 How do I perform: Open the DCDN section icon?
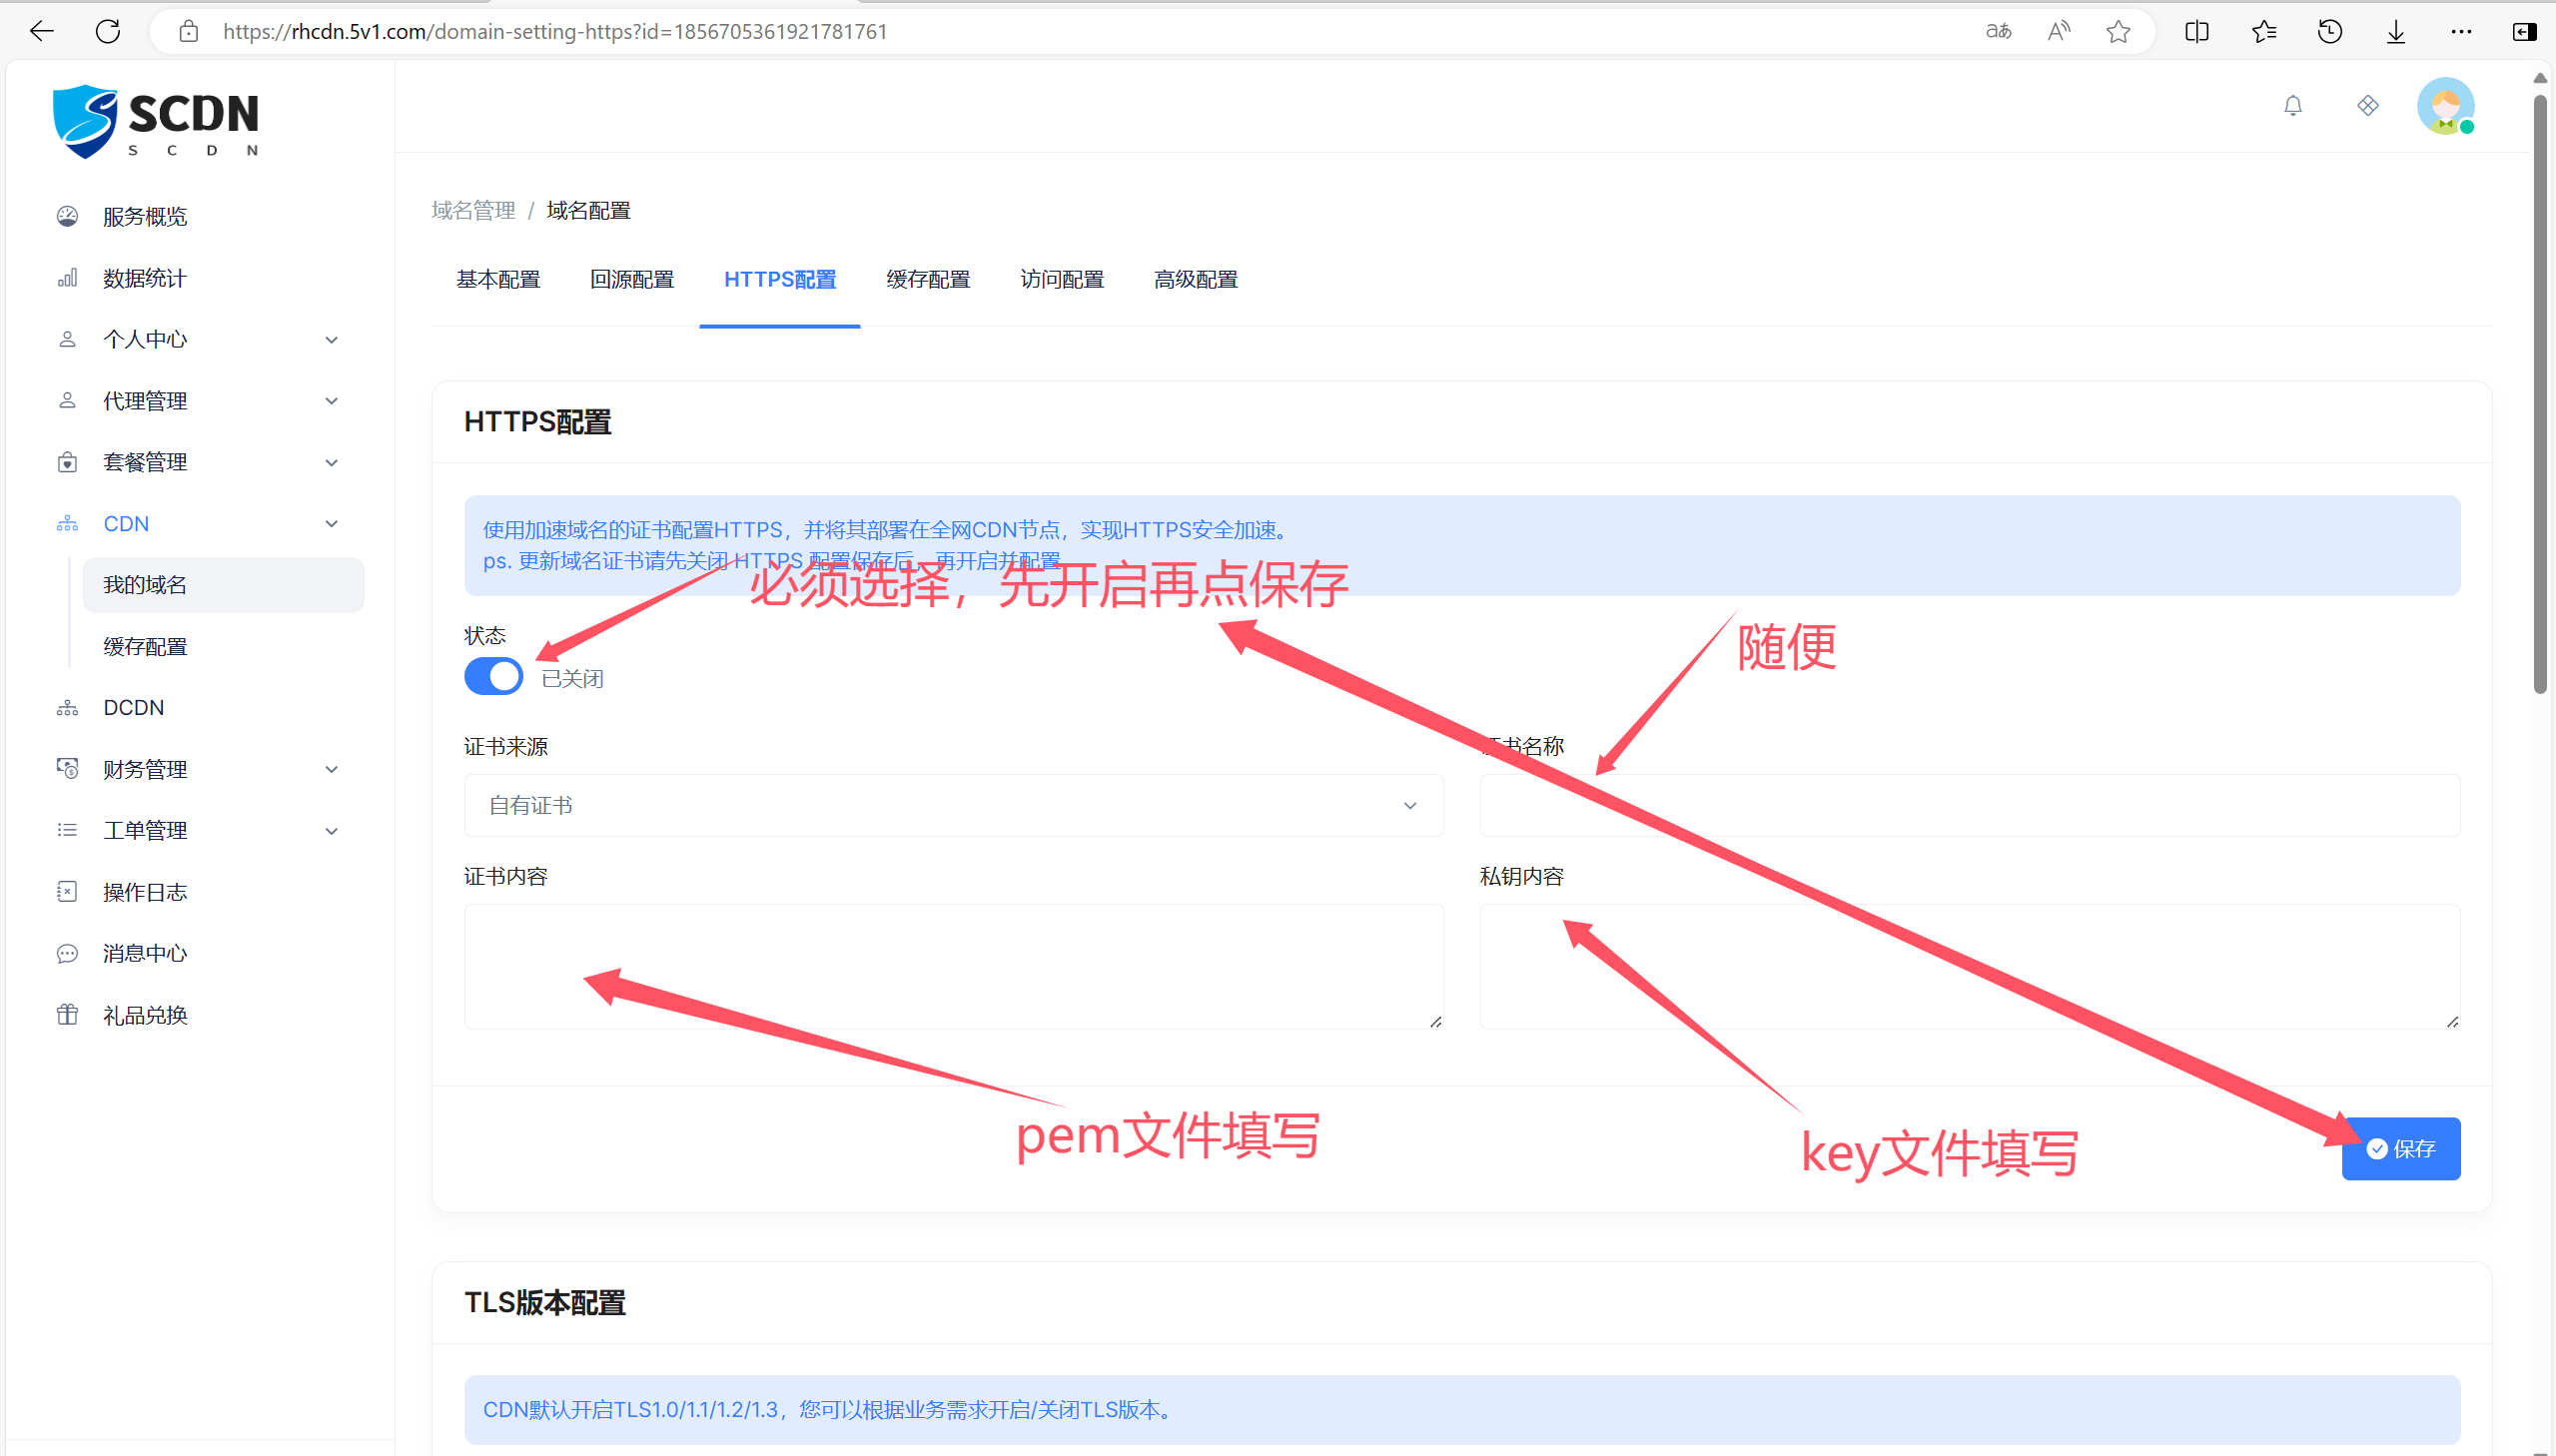coord(66,707)
